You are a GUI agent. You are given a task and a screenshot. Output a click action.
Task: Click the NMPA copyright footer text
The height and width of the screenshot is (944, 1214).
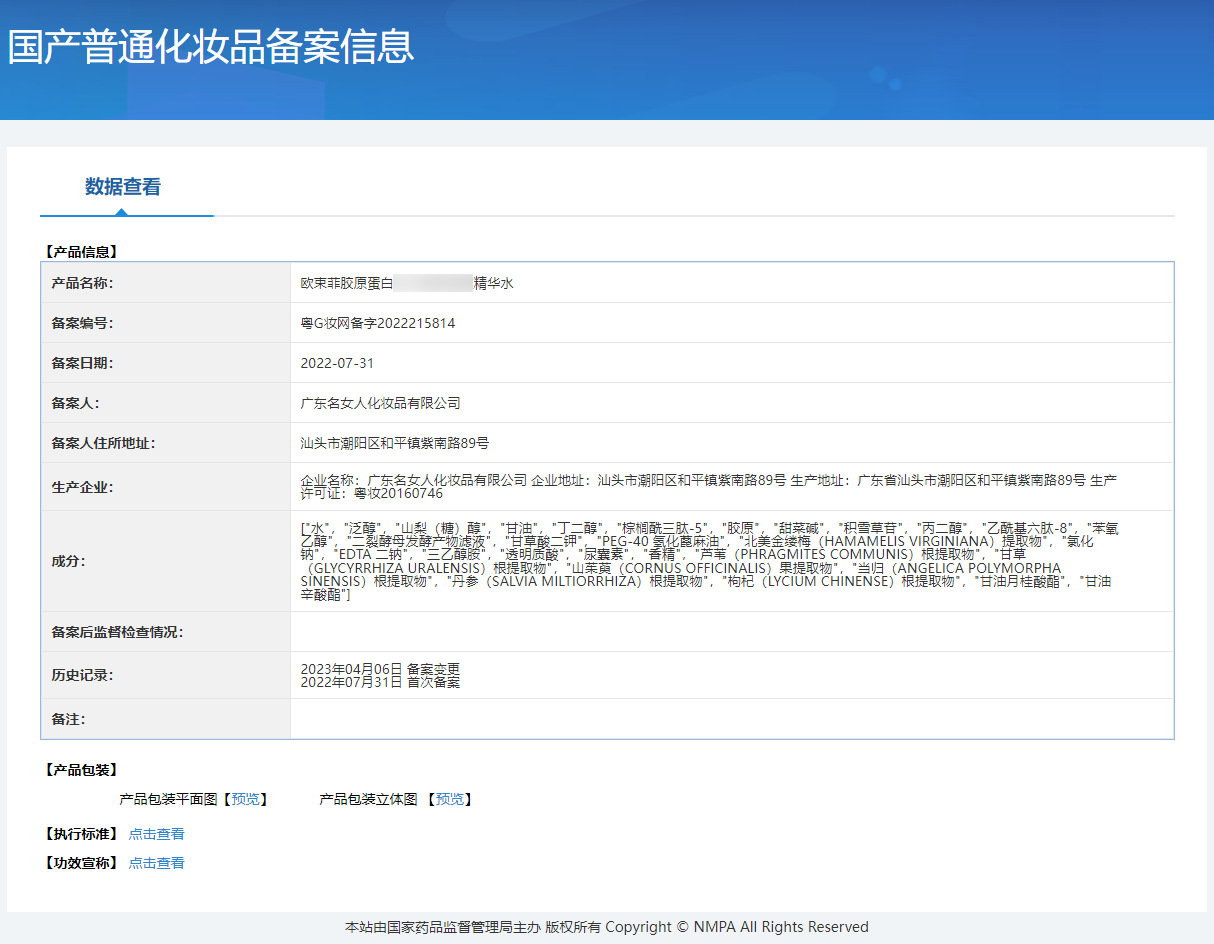606,927
